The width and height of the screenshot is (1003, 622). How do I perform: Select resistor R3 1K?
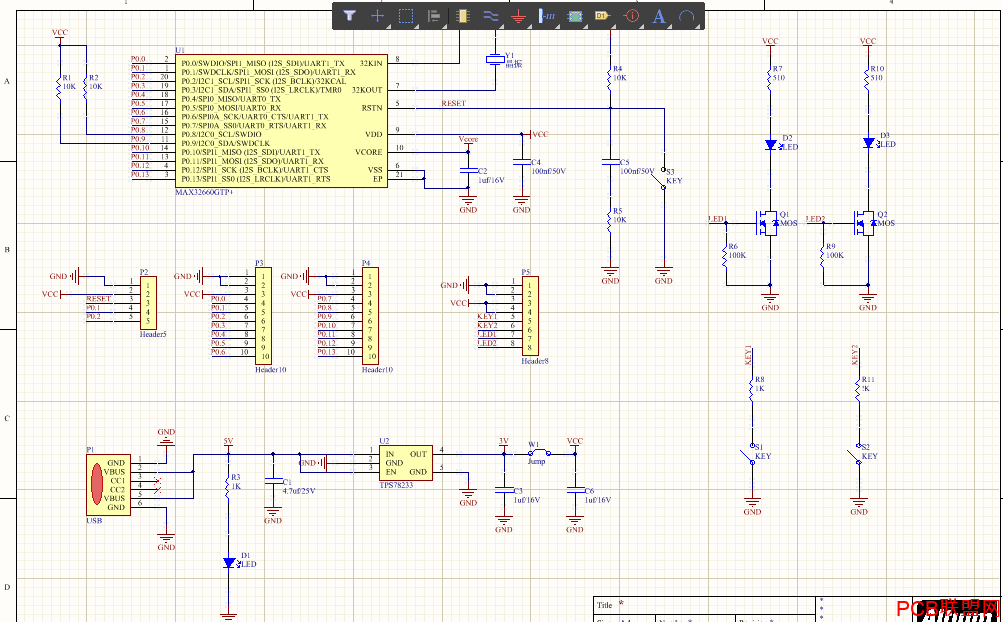point(228,490)
